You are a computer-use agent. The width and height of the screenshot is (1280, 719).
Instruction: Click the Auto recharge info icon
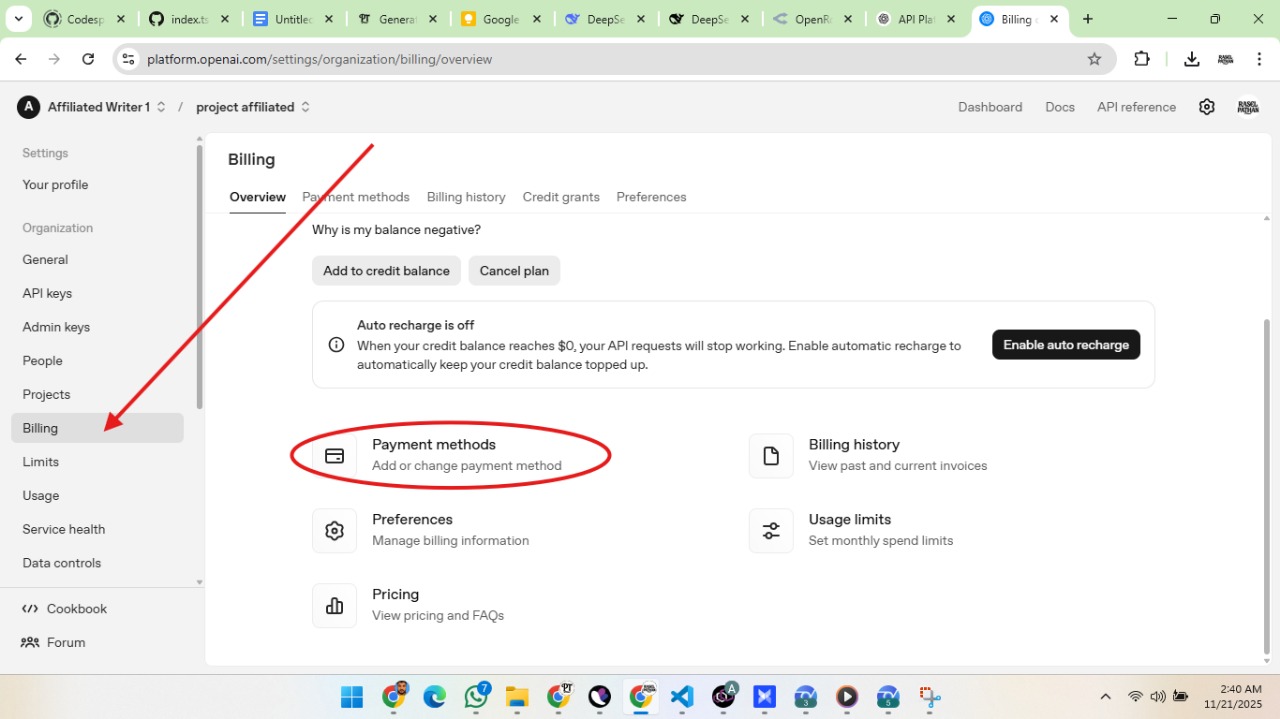(337, 345)
